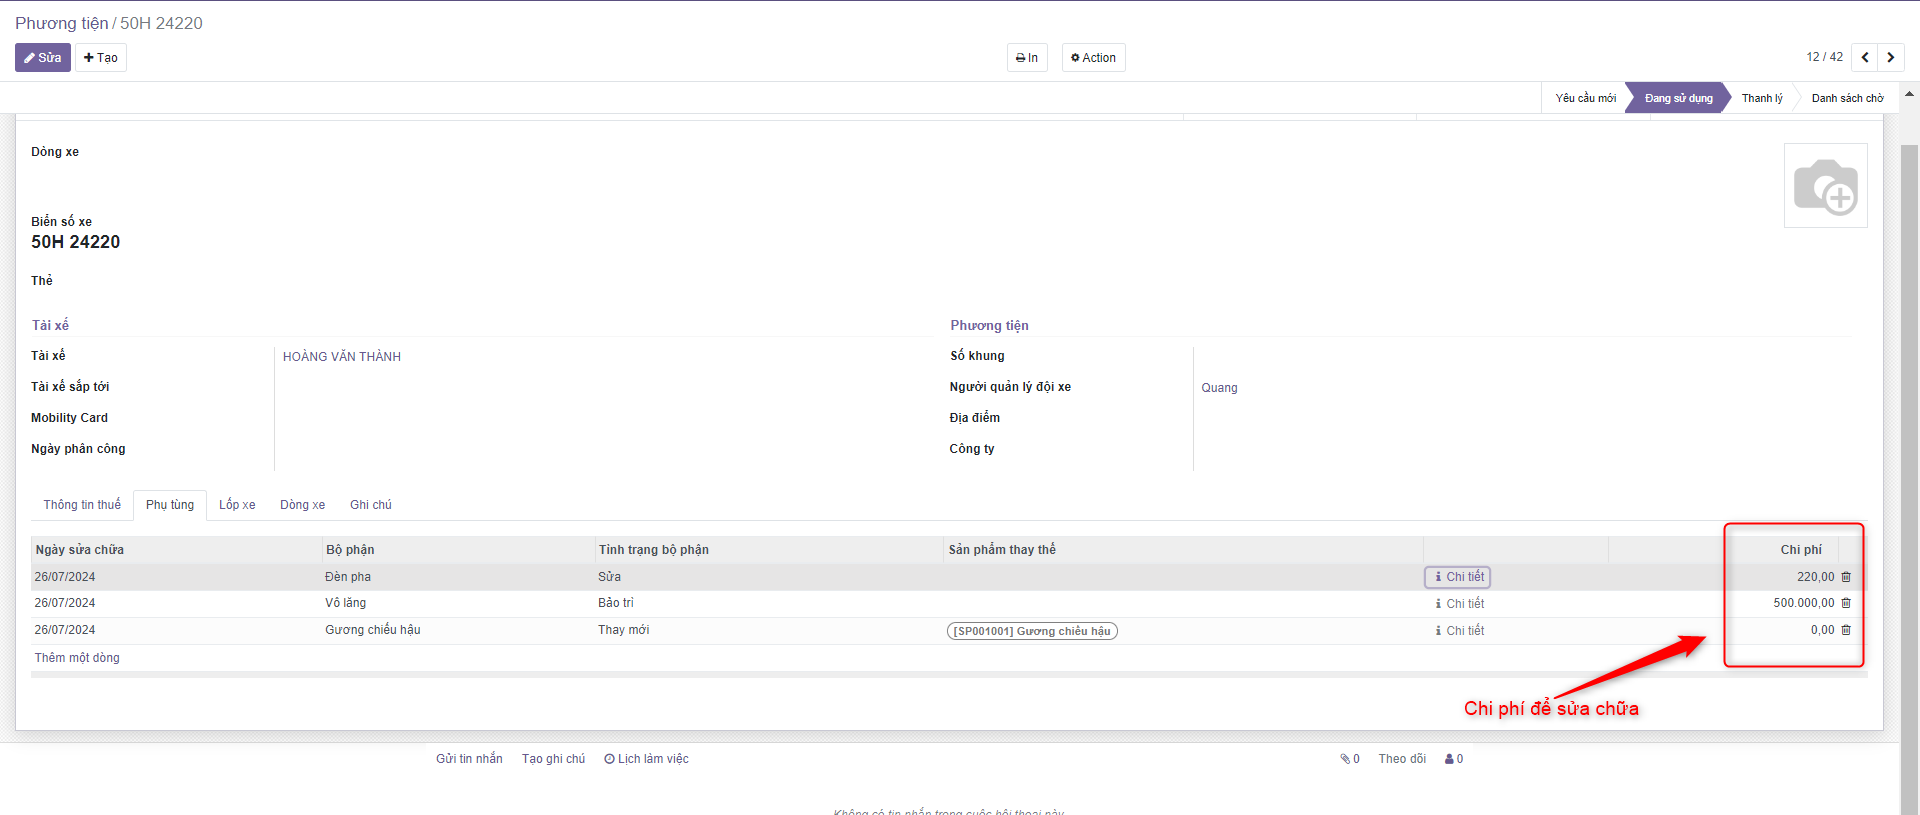View Chi tiết for Gương chiếu hậu
1920x815 pixels.
[1459, 631]
